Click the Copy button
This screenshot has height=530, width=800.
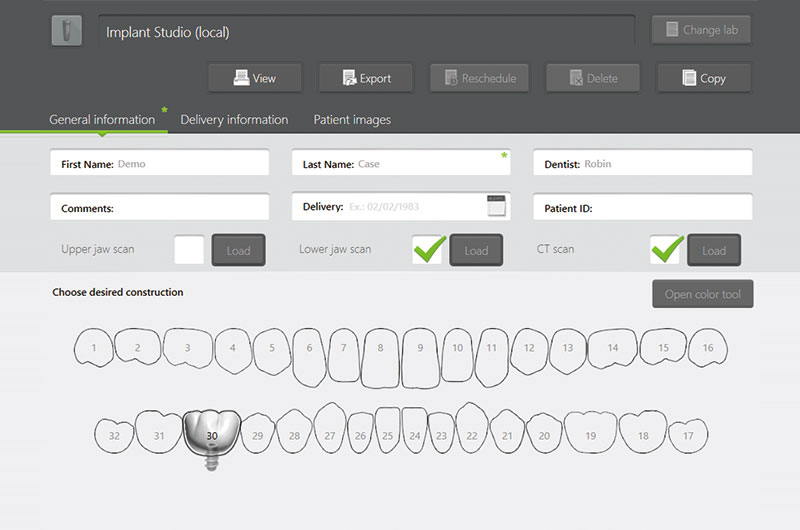[x=704, y=78]
